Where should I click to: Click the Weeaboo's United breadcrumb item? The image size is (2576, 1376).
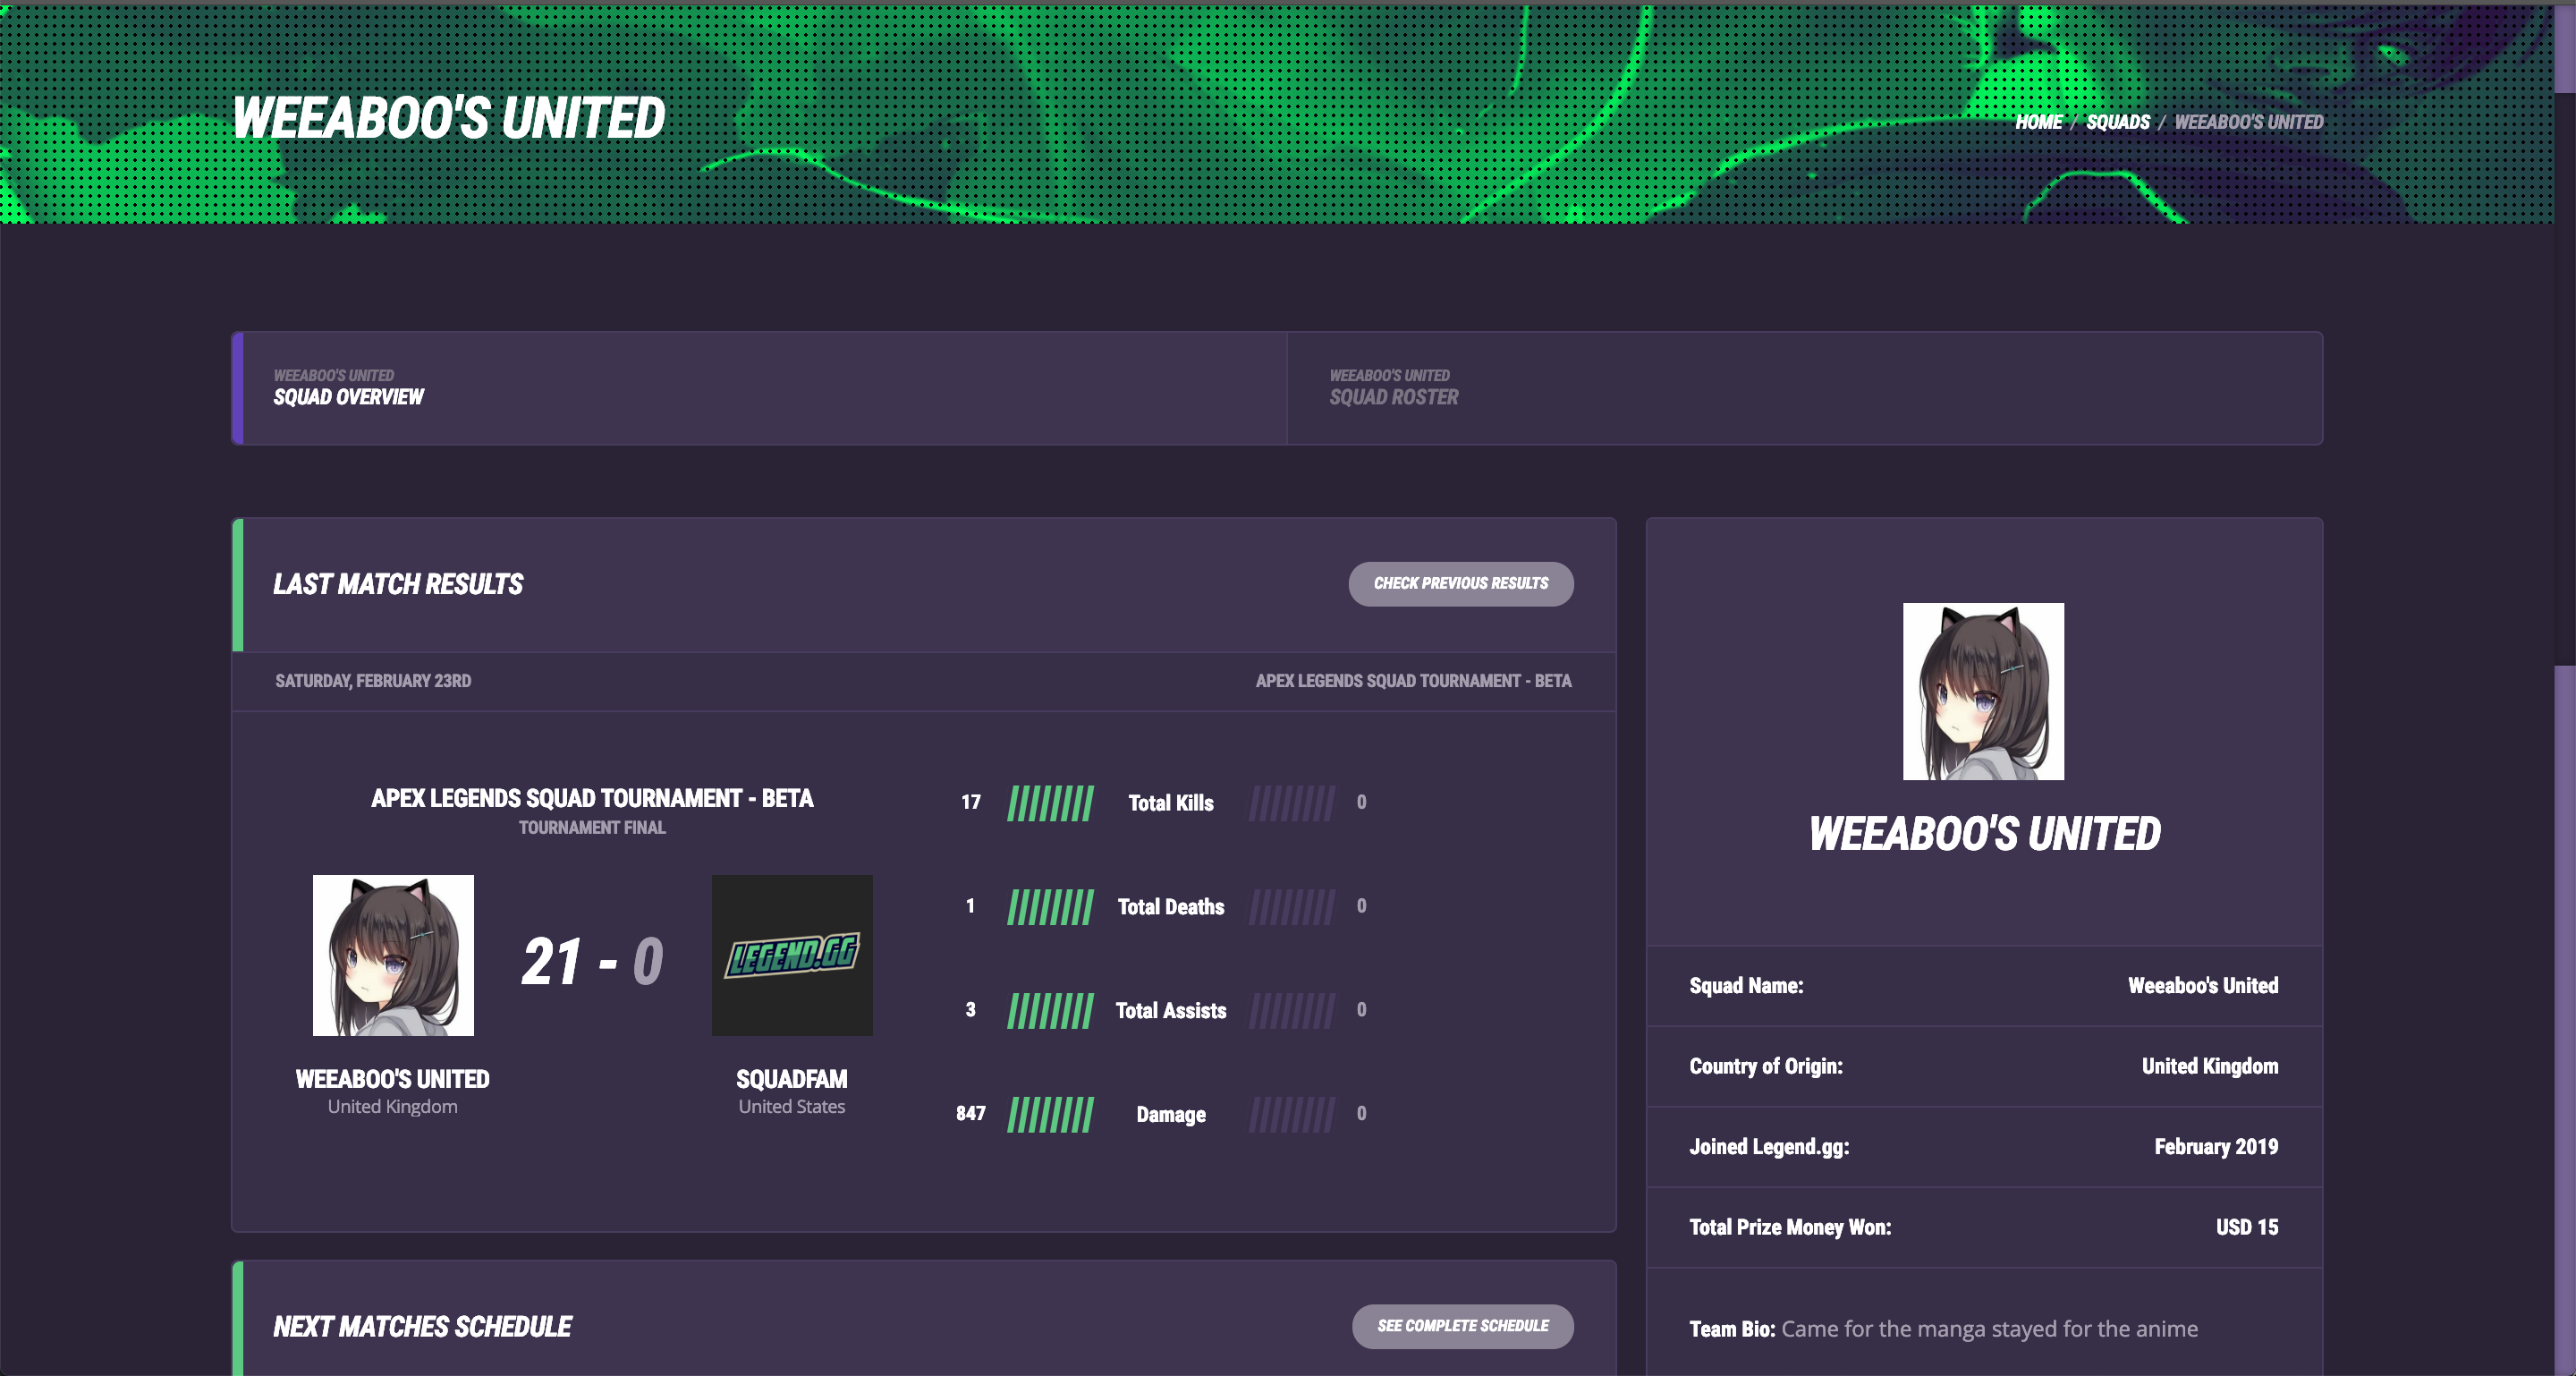[x=2248, y=122]
